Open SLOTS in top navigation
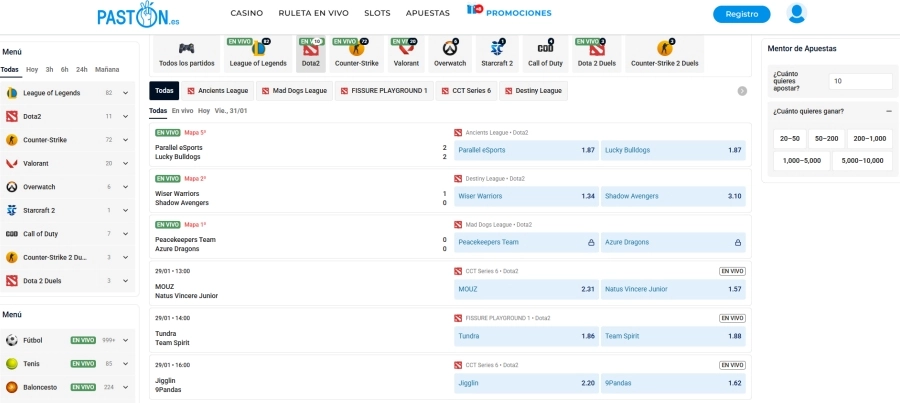Viewport: 900px width, 403px height. tap(377, 13)
